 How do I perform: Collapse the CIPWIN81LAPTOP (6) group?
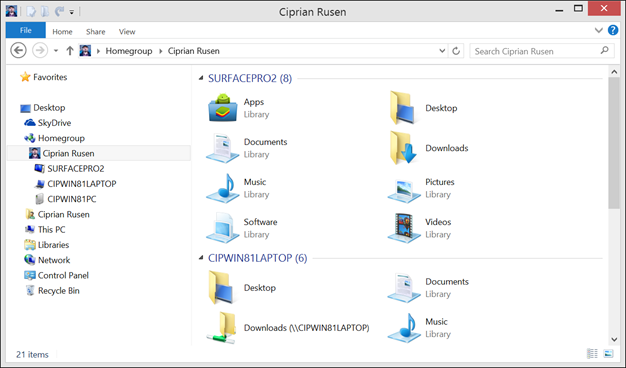(201, 258)
